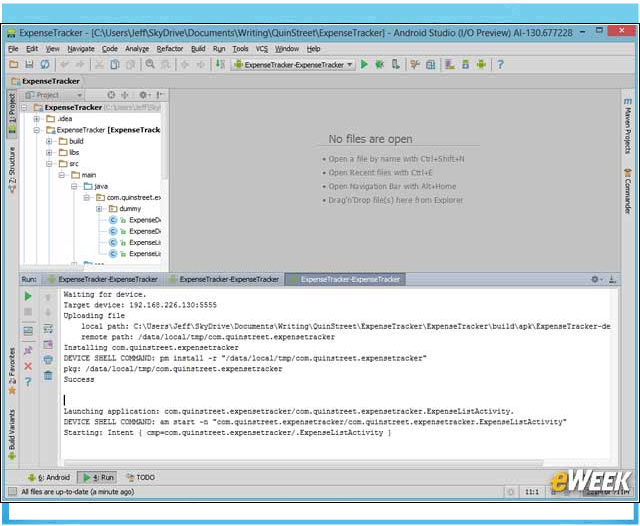The height and width of the screenshot is (526, 640).
Task: Click Collapse All in the Project panel header
Action: pyautogui.click(x=125, y=95)
